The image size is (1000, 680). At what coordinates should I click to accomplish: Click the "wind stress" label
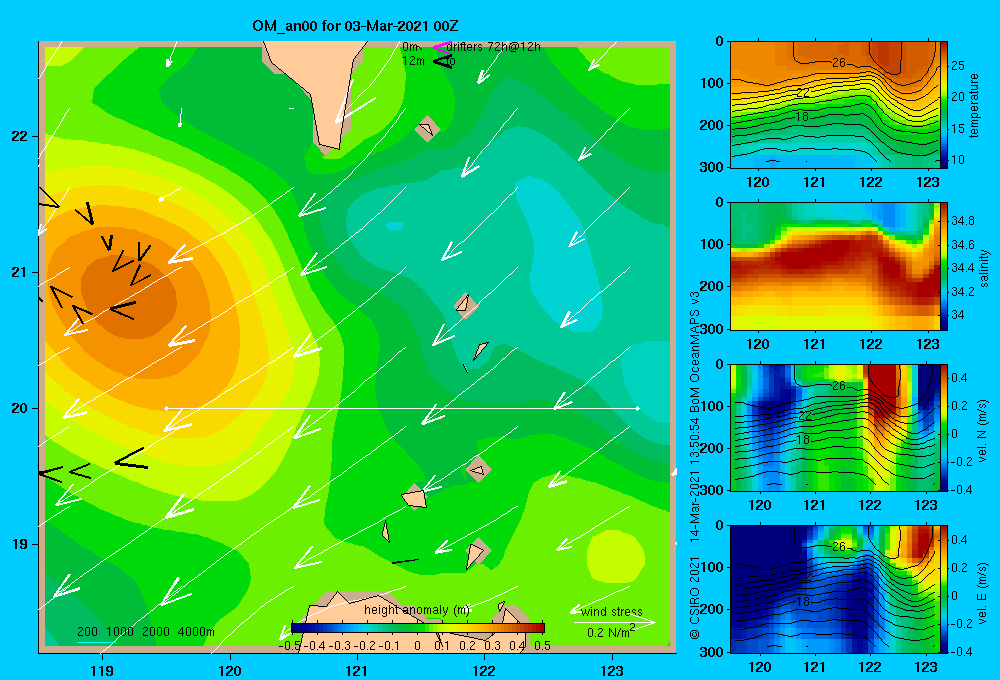(x=612, y=612)
